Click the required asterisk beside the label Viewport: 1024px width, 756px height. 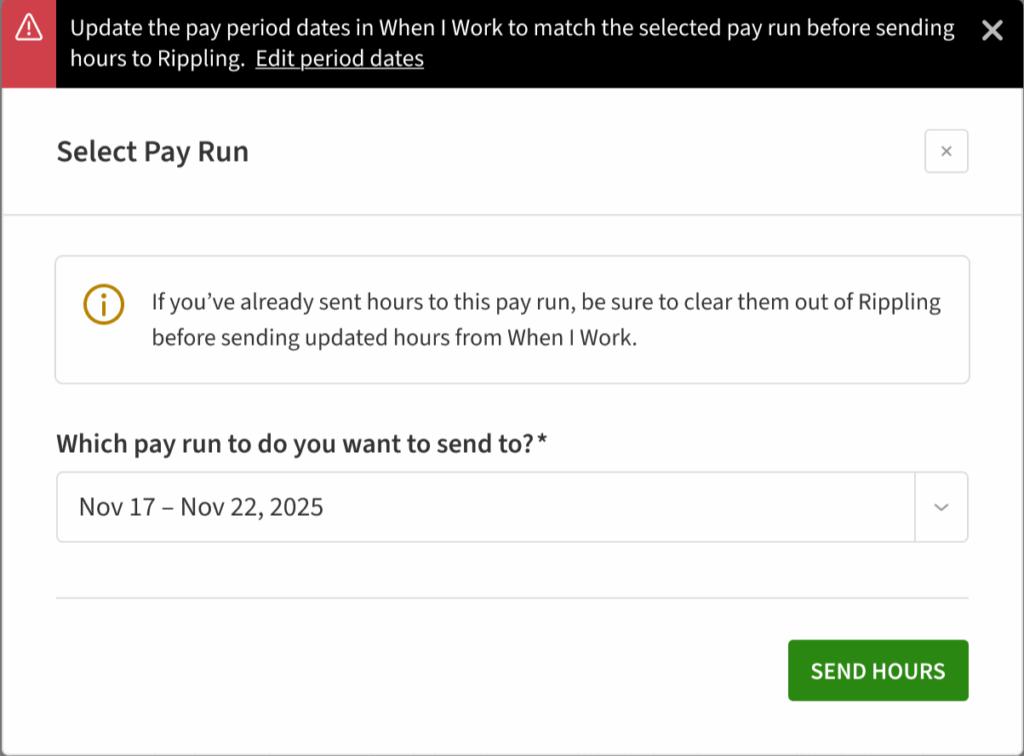tap(542, 441)
